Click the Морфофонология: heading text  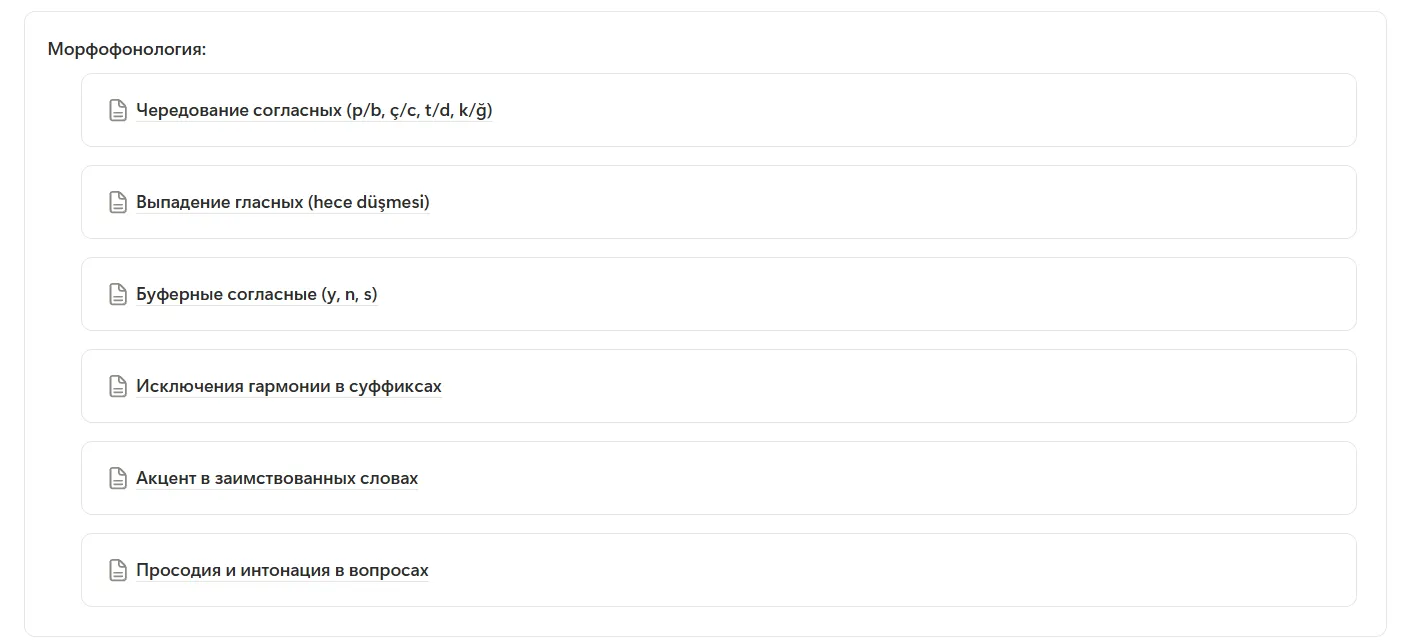(x=127, y=48)
